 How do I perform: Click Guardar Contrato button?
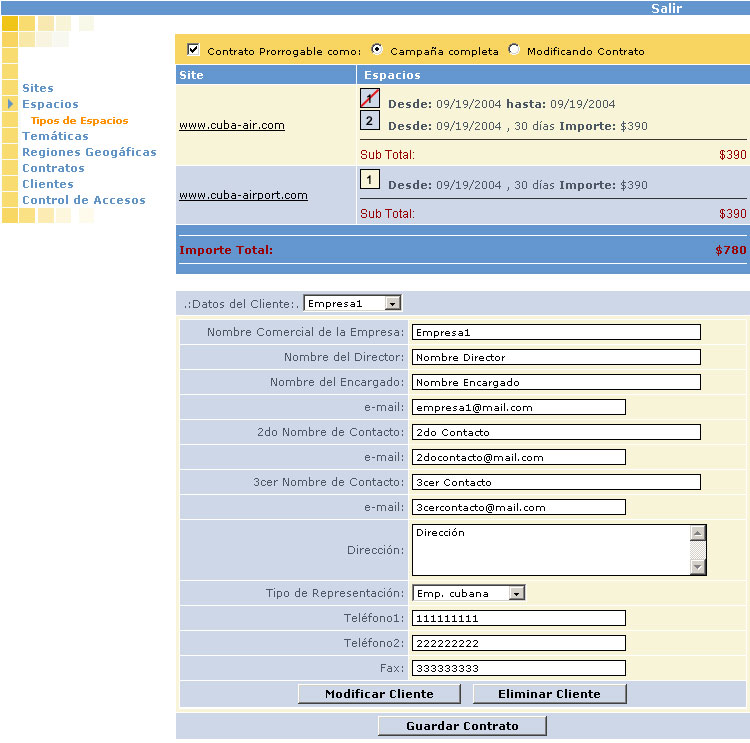[x=462, y=726]
